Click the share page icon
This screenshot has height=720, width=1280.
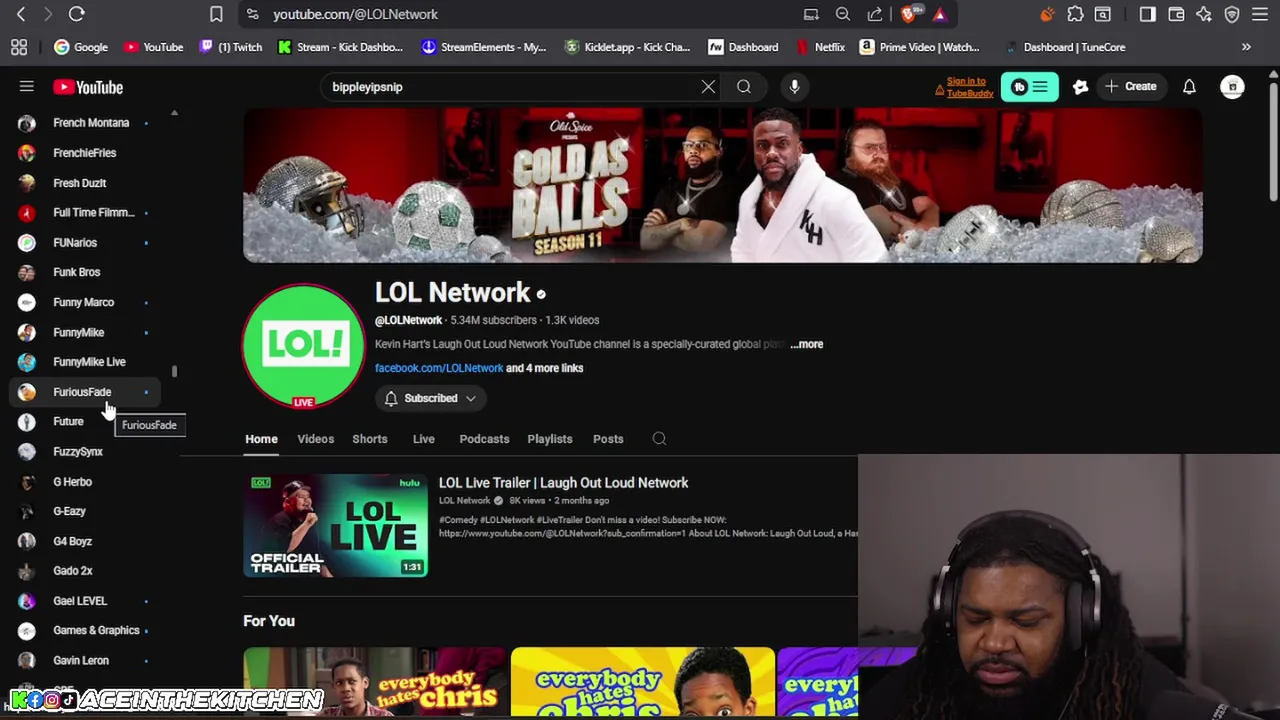(x=875, y=14)
